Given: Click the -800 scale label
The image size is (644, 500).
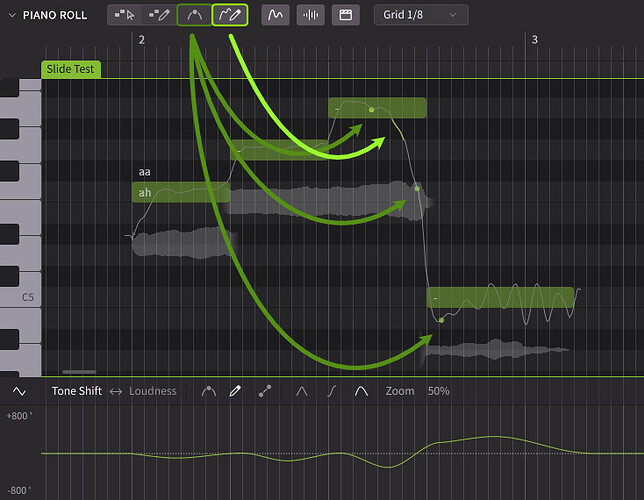Looking at the screenshot, I should point(18,491).
